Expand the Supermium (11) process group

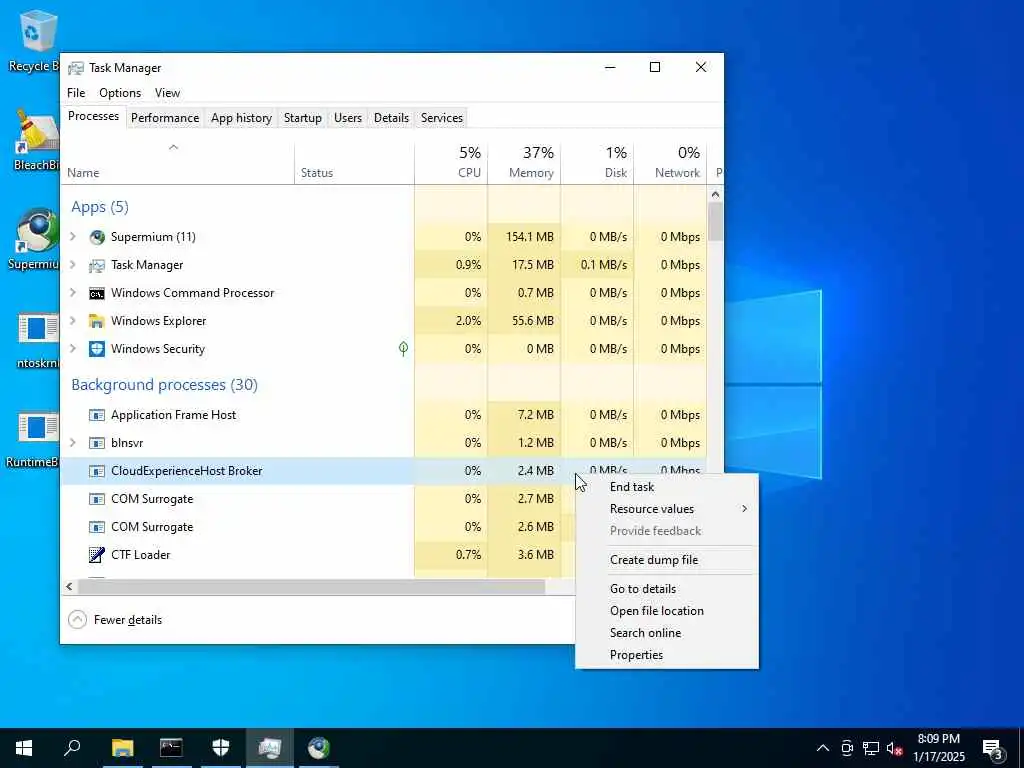tap(73, 236)
